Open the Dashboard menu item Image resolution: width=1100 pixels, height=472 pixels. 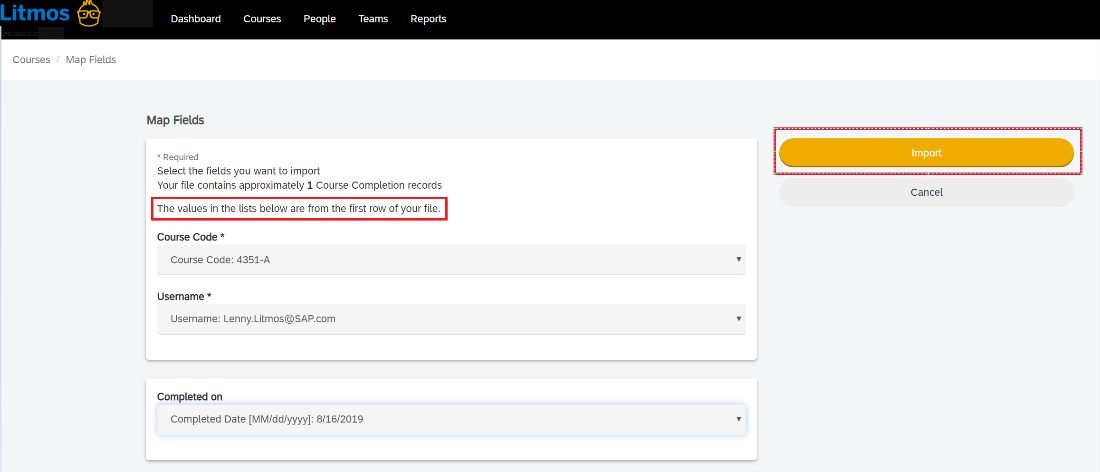(x=196, y=19)
